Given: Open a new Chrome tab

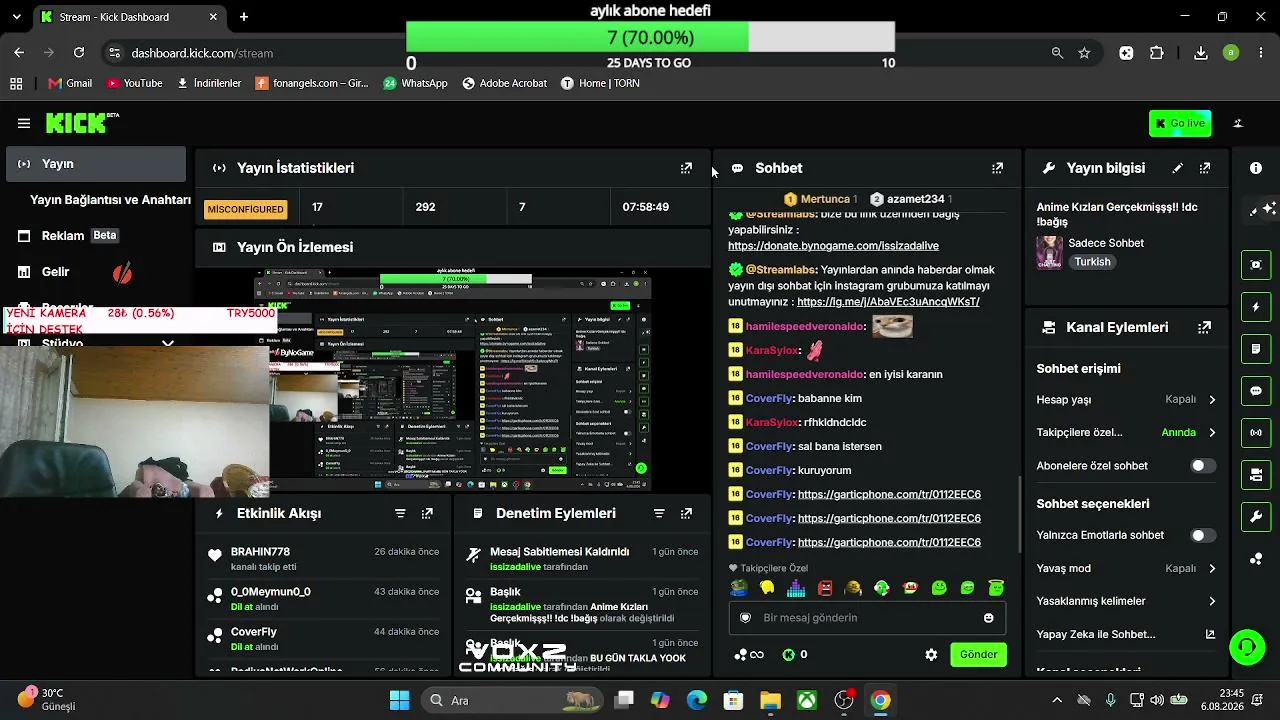Looking at the screenshot, I should tap(244, 17).
